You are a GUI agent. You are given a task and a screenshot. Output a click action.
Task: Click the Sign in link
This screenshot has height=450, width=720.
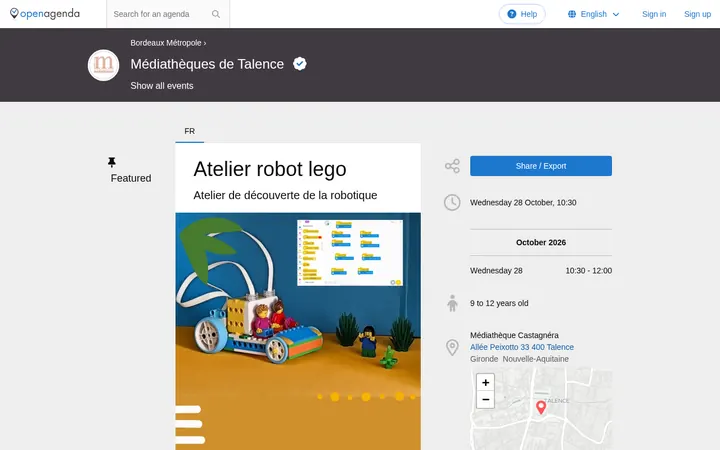tap(654, 14)
